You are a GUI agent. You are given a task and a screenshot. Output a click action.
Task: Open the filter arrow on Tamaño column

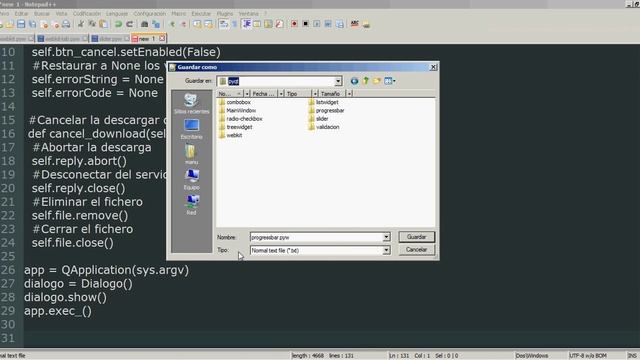click(349, 93)
